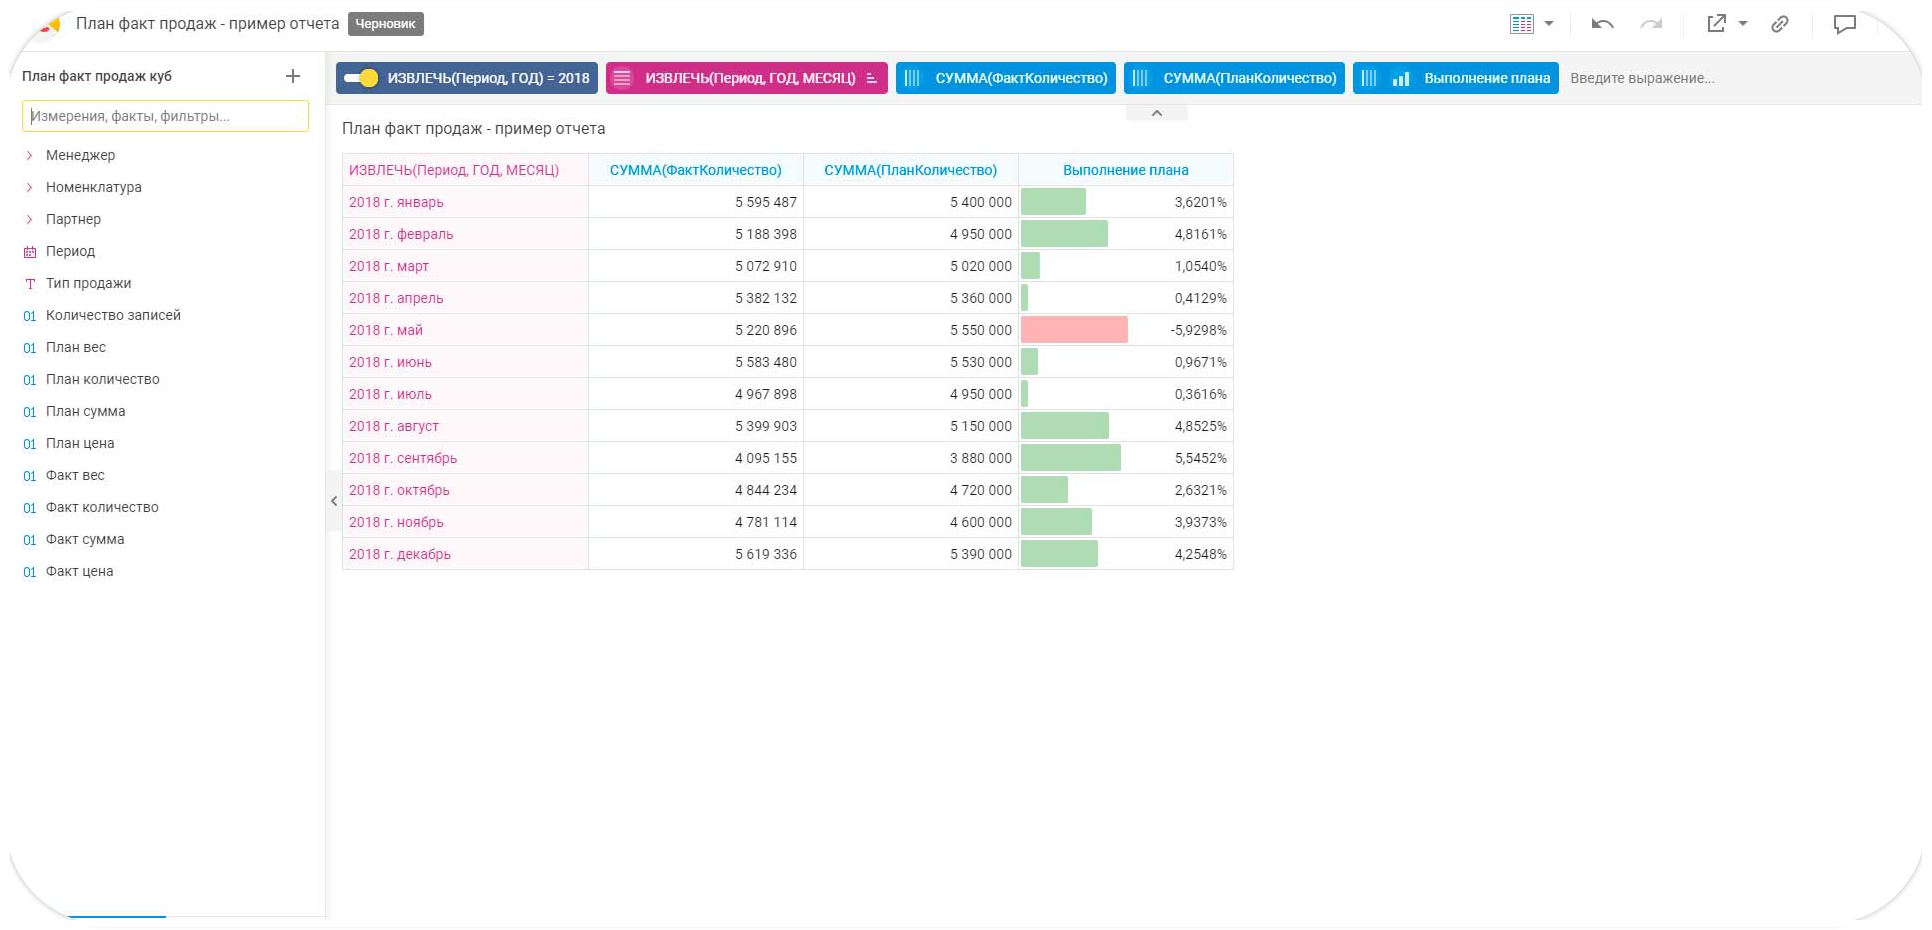Select the СУММА(ПланКоличество) column pill
Image resolution: width=1932 pixels, height=930 pixels.
1248,78
